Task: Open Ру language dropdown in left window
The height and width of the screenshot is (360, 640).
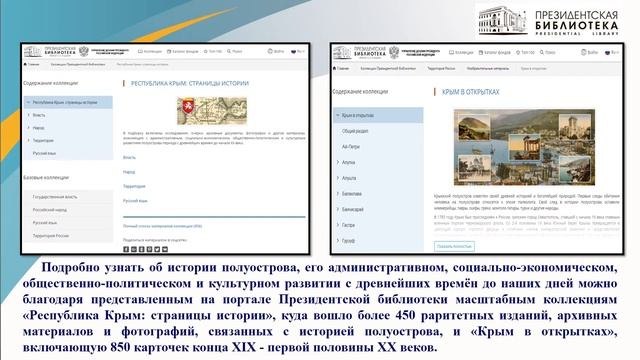Action: 298,51
